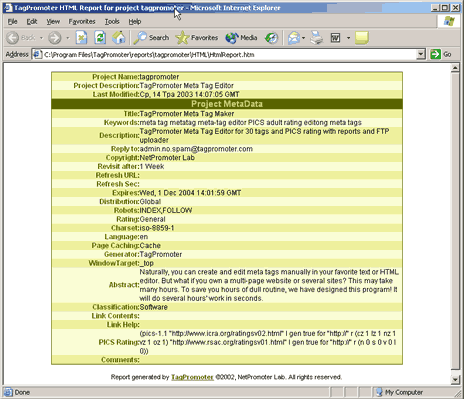Refresh the page with Refresh icon

(x=100, y=38)
